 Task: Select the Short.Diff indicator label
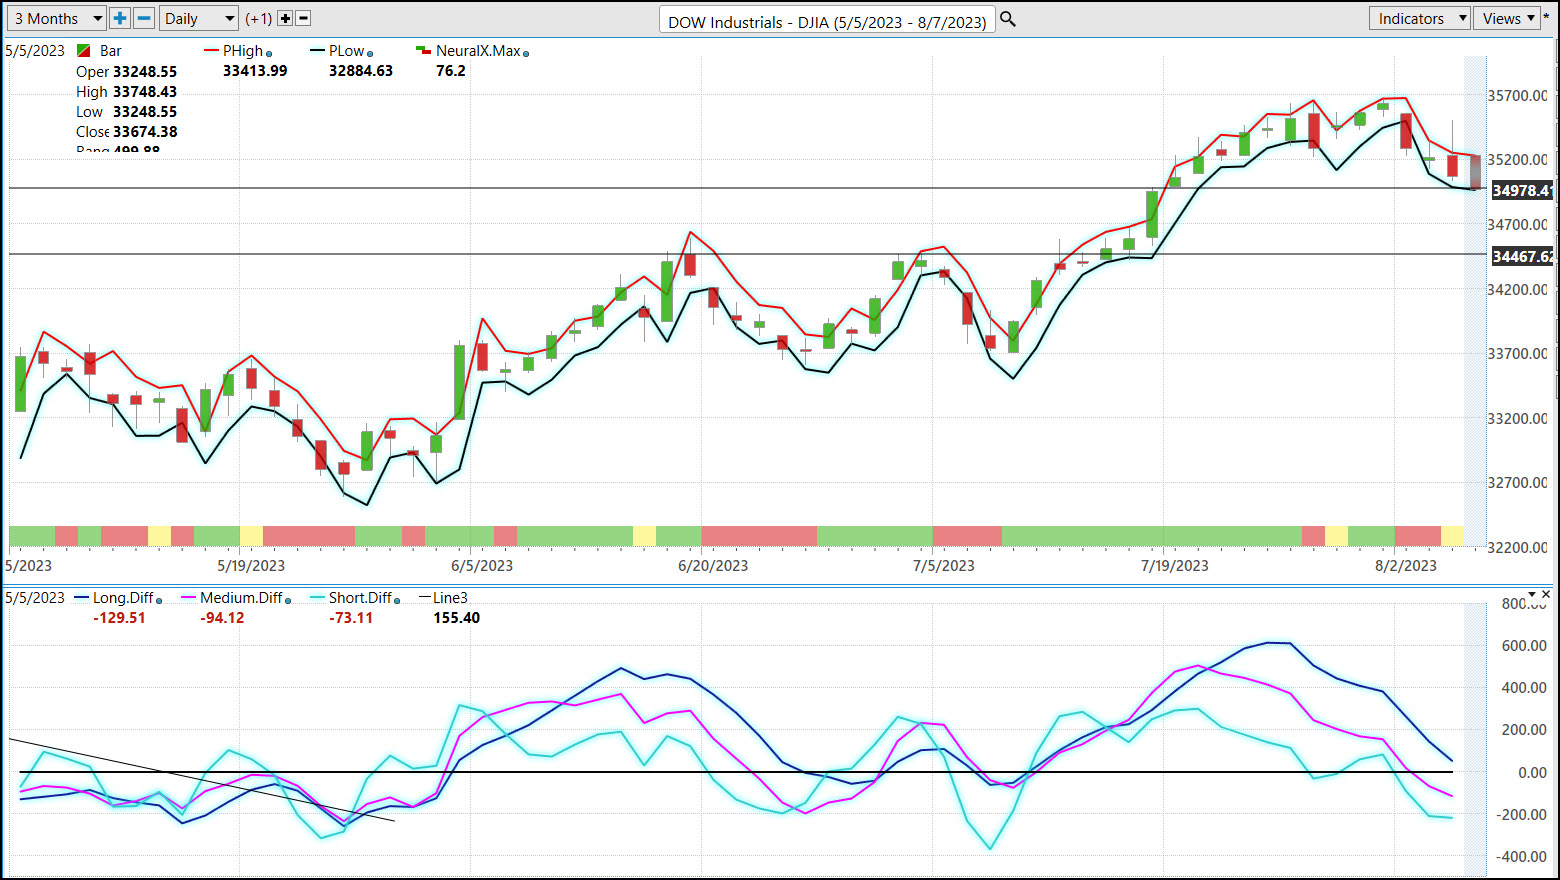pos(360,598)
